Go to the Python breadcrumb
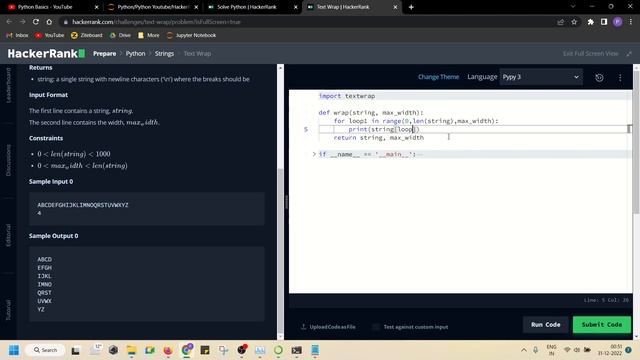Image resolution: width=640 pixels, height=360 pixels. [x=136, y=53]
